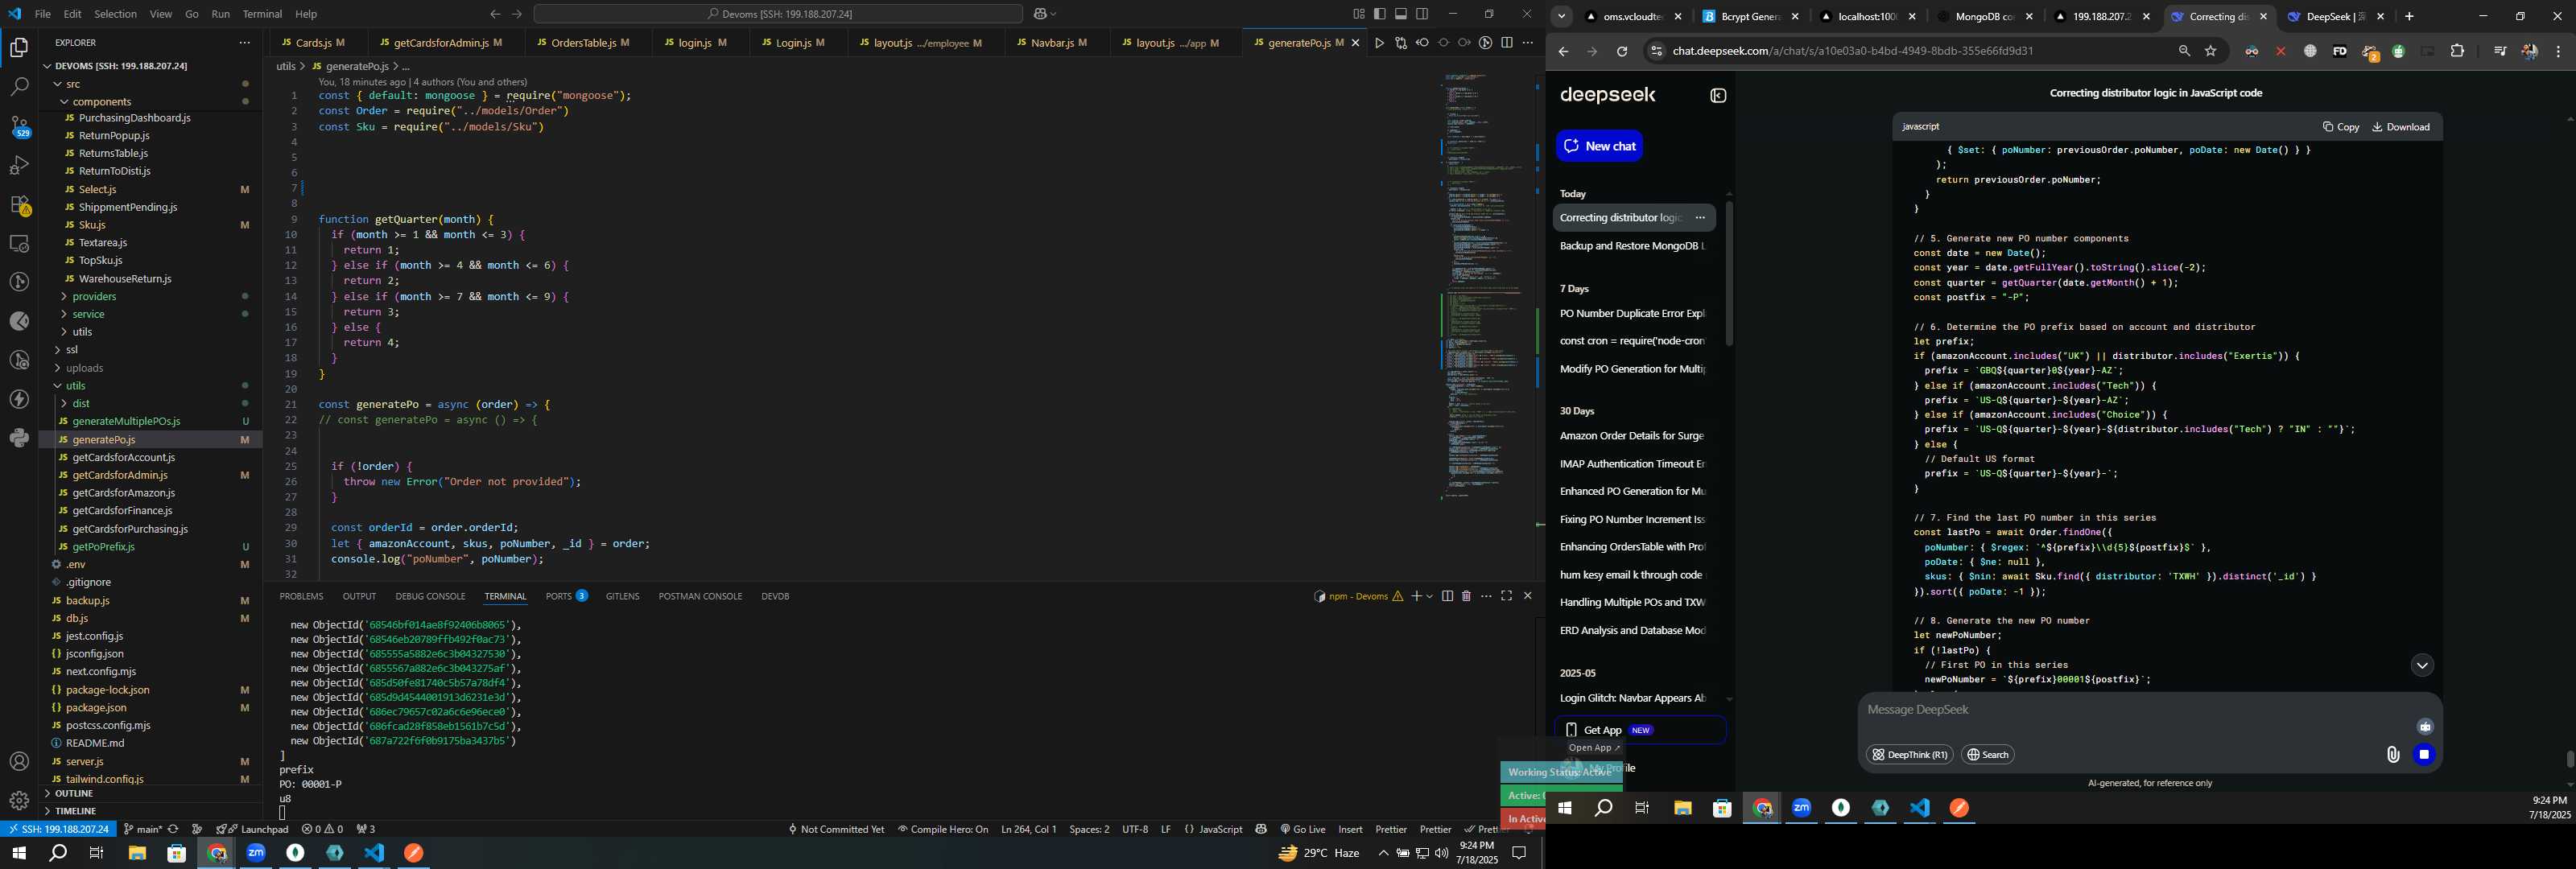Viewport: 2576px width, 869px height.
Task: Stop DeepSeek response generation
Action: pyautogui.click(x=2424, y=755)
